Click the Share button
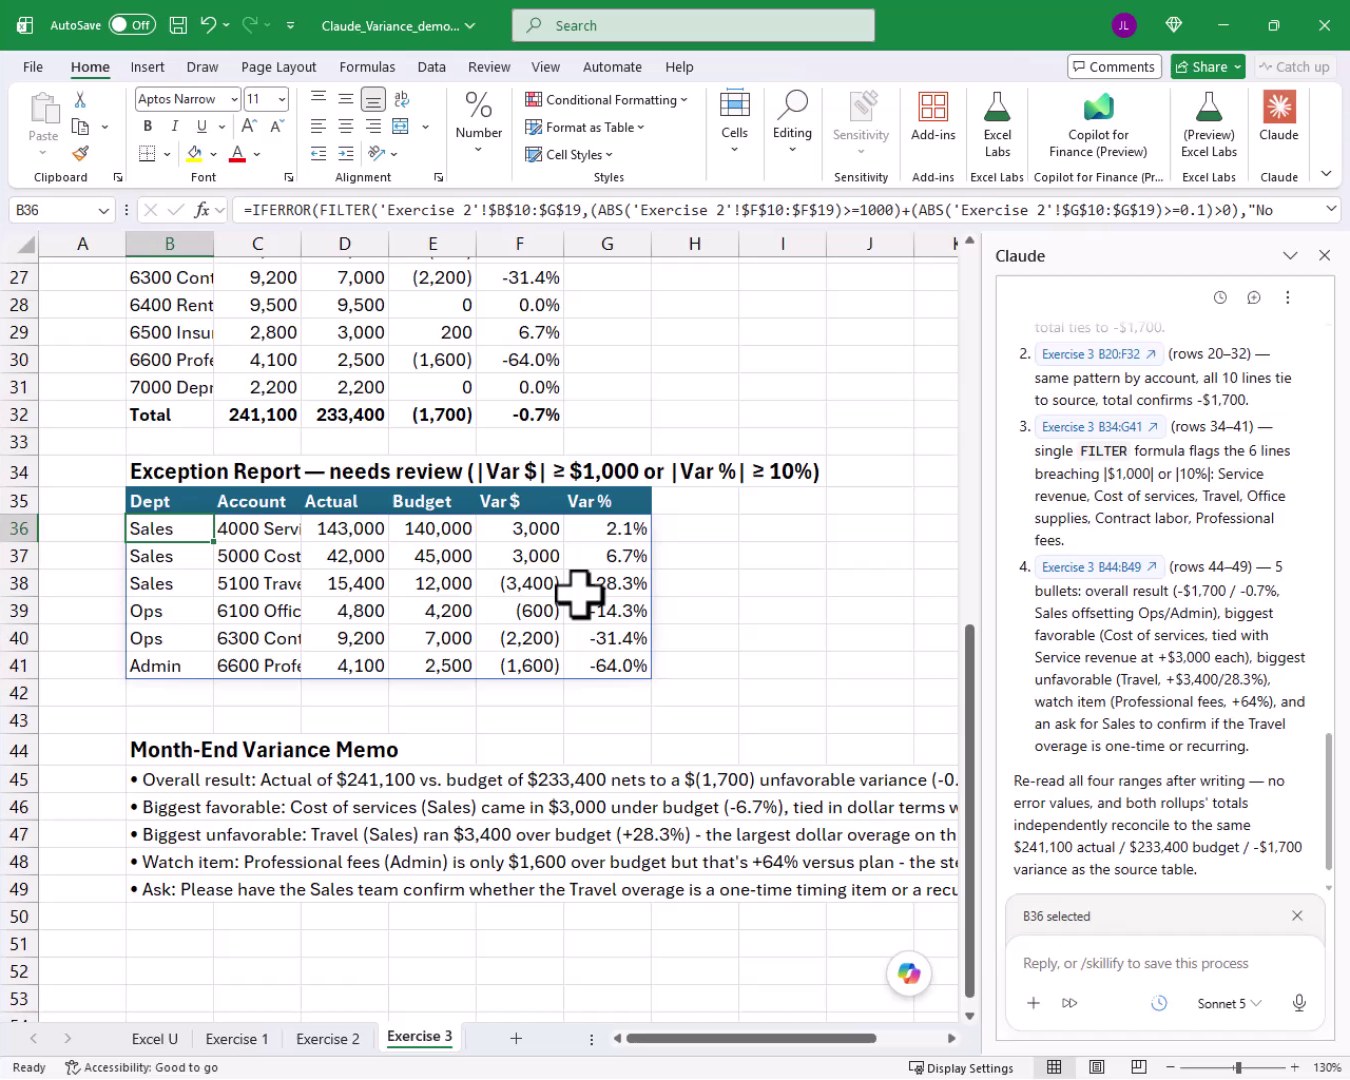This screenshot has height=1080, width=1350. (1208, 67)
